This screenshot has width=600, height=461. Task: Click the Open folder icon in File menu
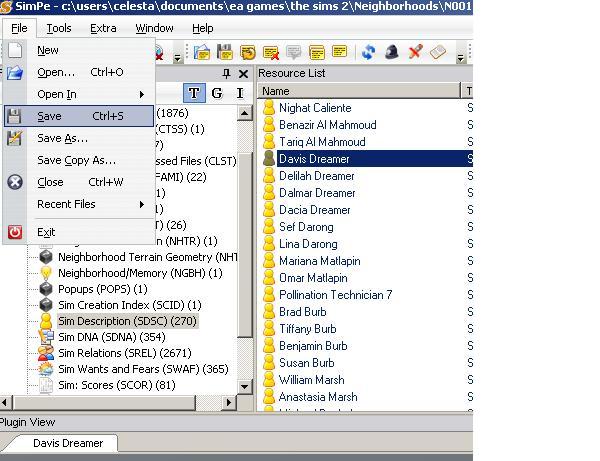coord(15,72)
